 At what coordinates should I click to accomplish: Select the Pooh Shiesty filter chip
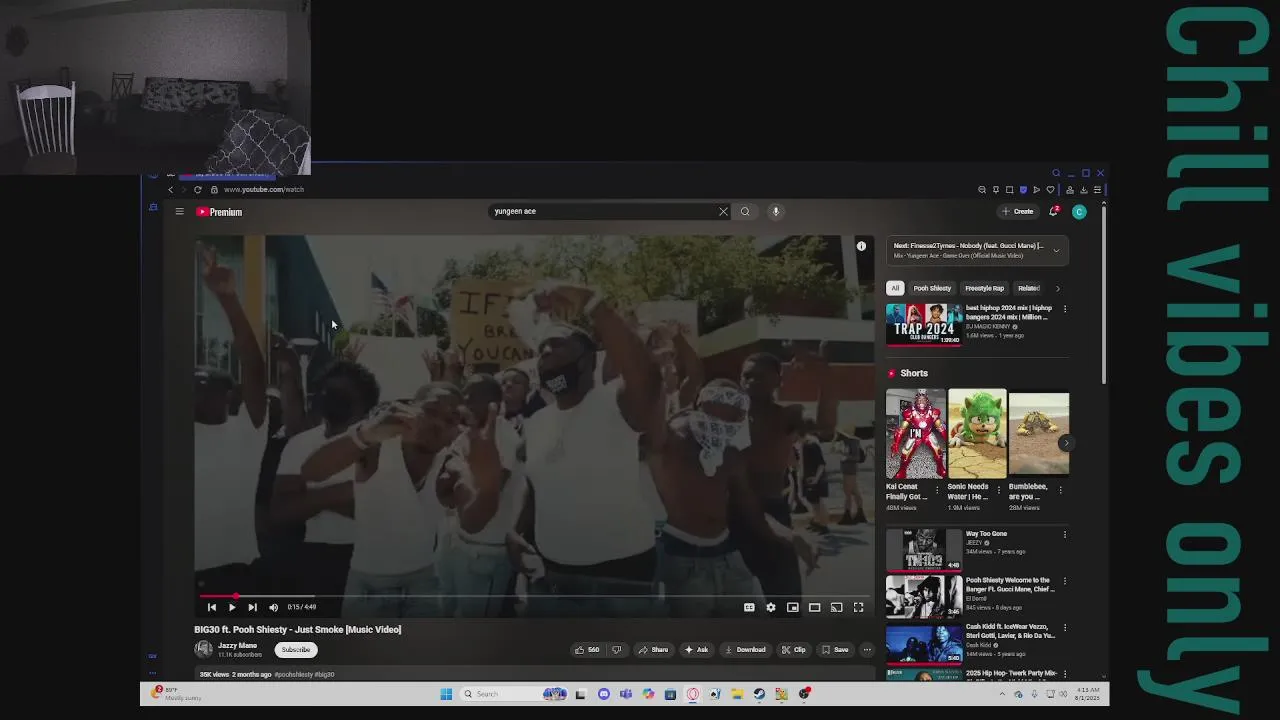(932, 288)
